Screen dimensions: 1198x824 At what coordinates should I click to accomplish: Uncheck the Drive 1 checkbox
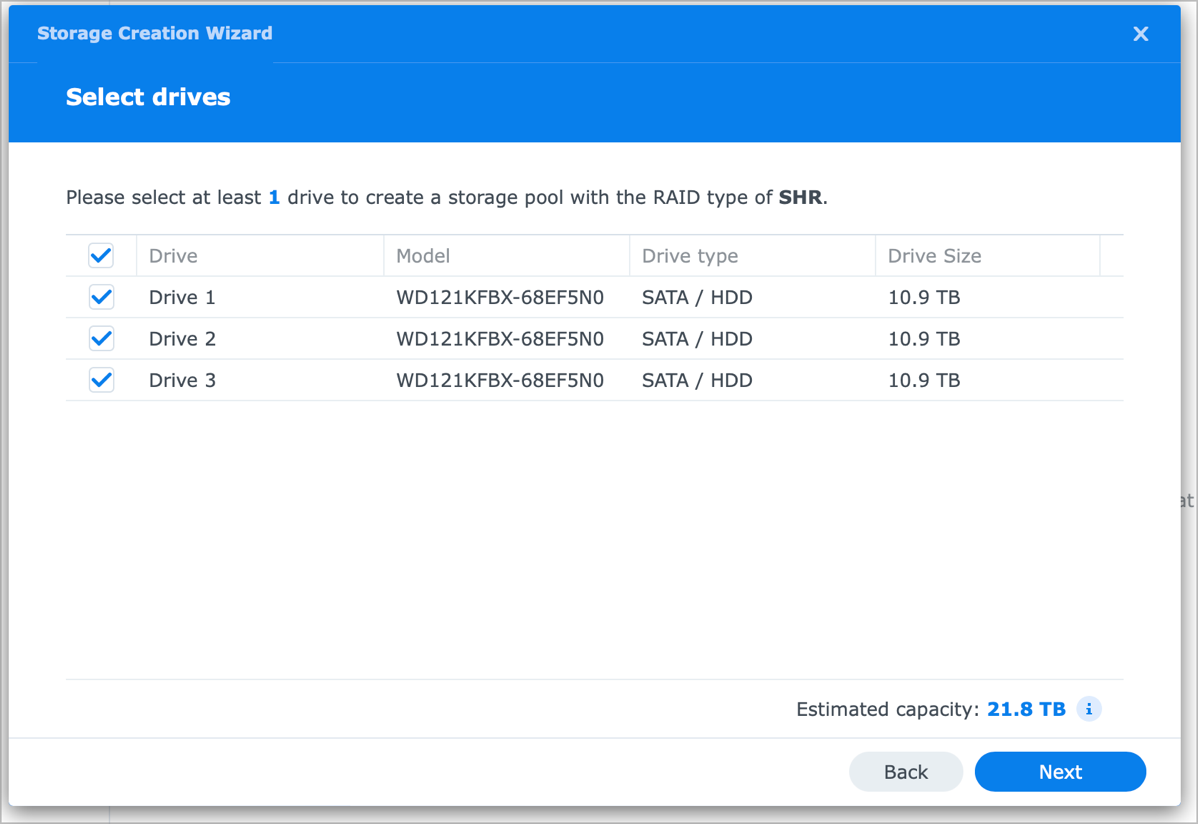pos(101,297)
